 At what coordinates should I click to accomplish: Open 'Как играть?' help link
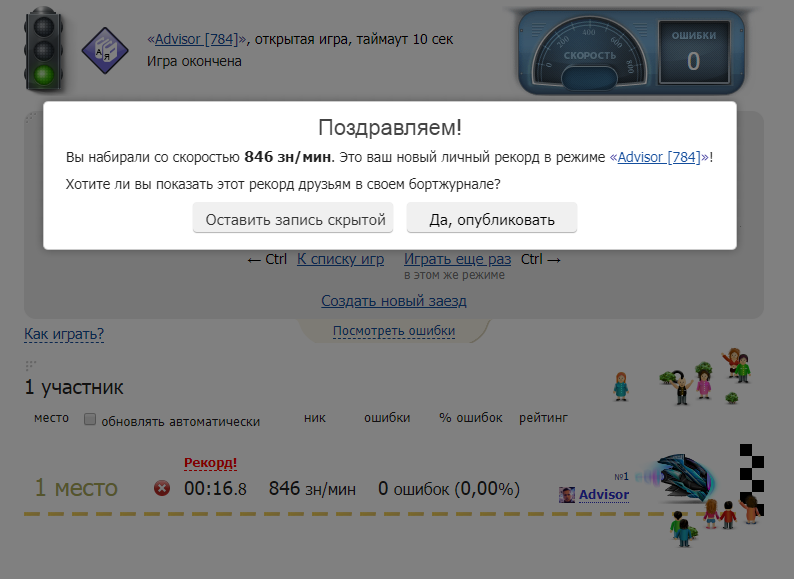[64, 334]
